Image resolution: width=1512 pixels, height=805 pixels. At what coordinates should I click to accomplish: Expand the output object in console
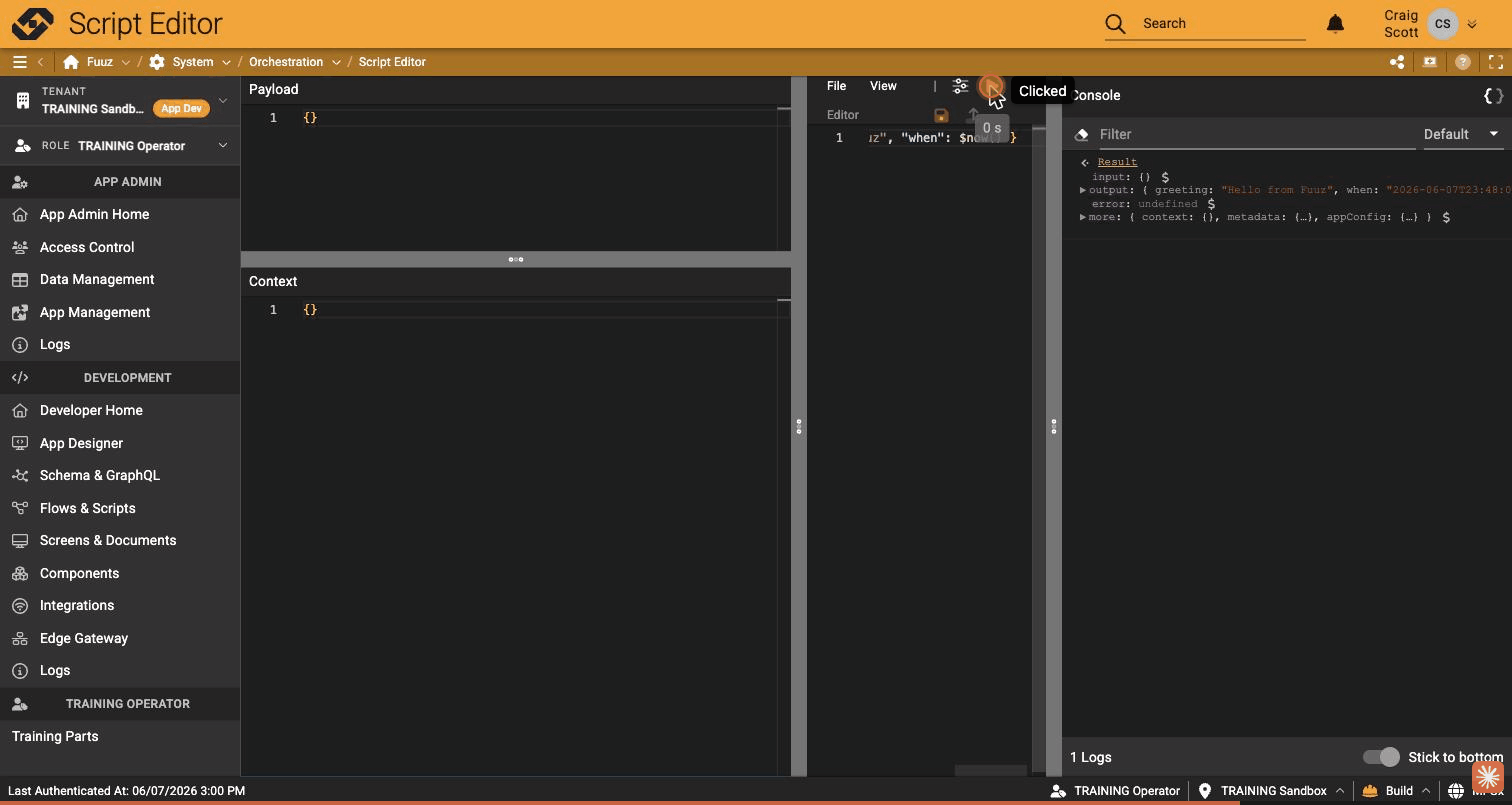pos(1083,190)
